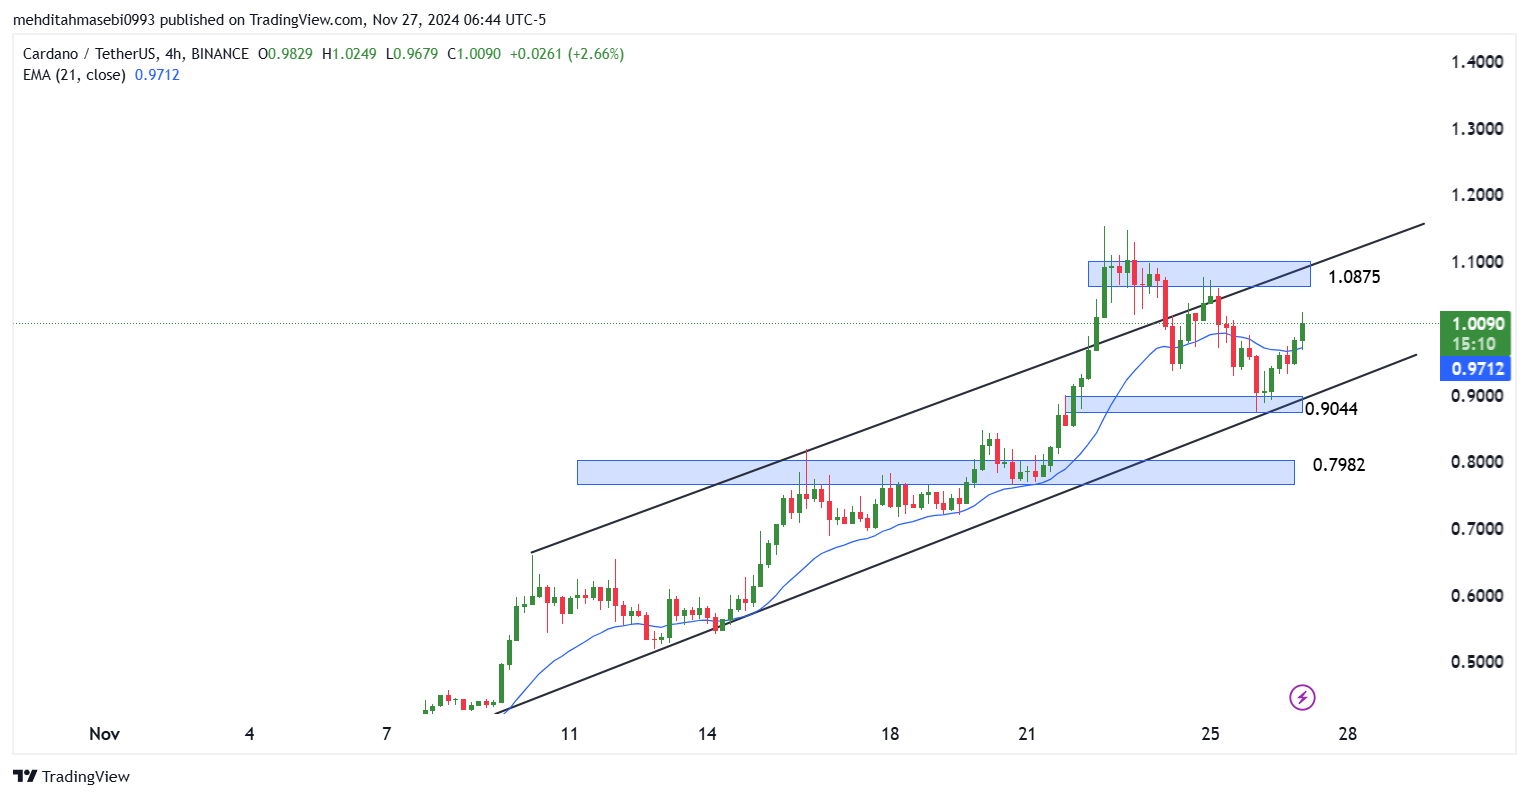Screen dimensions: 1529x798
Task: Click the publisher text mehditahmasebi0993 at top
Action: tap(84, 20)
